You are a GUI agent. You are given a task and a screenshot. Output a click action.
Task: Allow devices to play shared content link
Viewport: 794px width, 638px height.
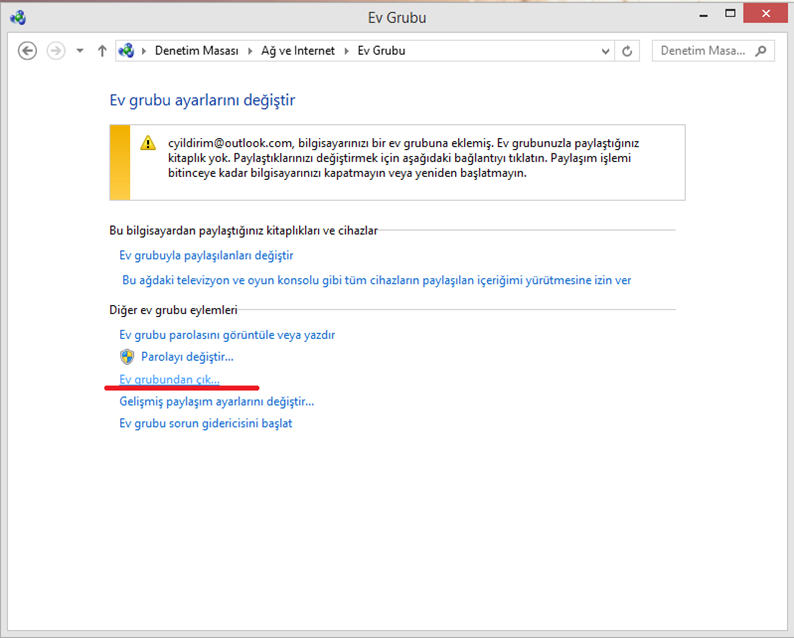pyautogui.click(x=377, y=280)
